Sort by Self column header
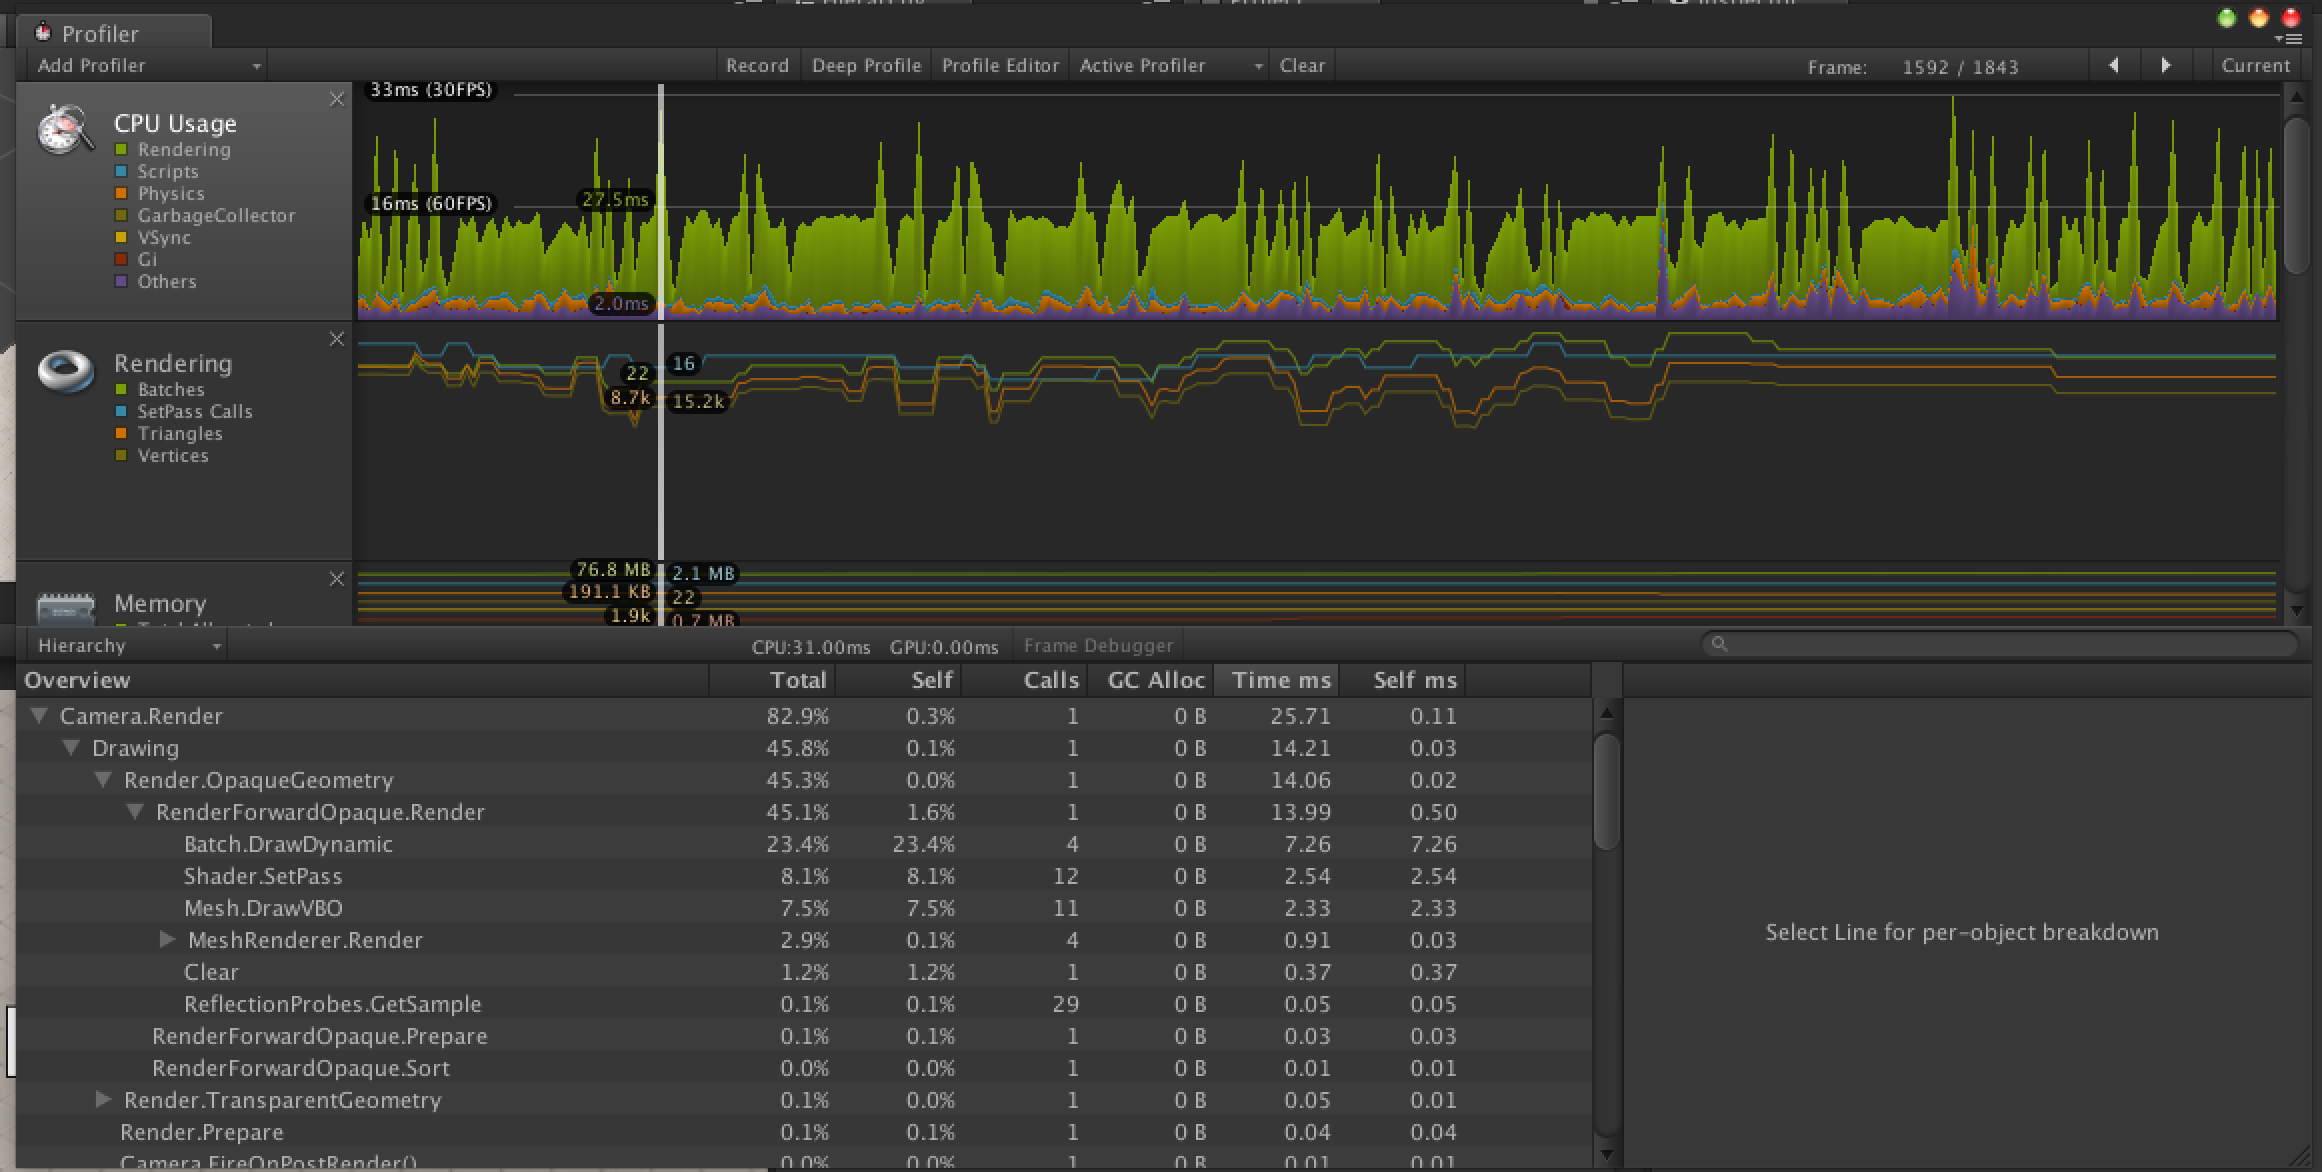Image resolution: width=2322 pixels, height=1172 pixels. (x=899, y=680)
